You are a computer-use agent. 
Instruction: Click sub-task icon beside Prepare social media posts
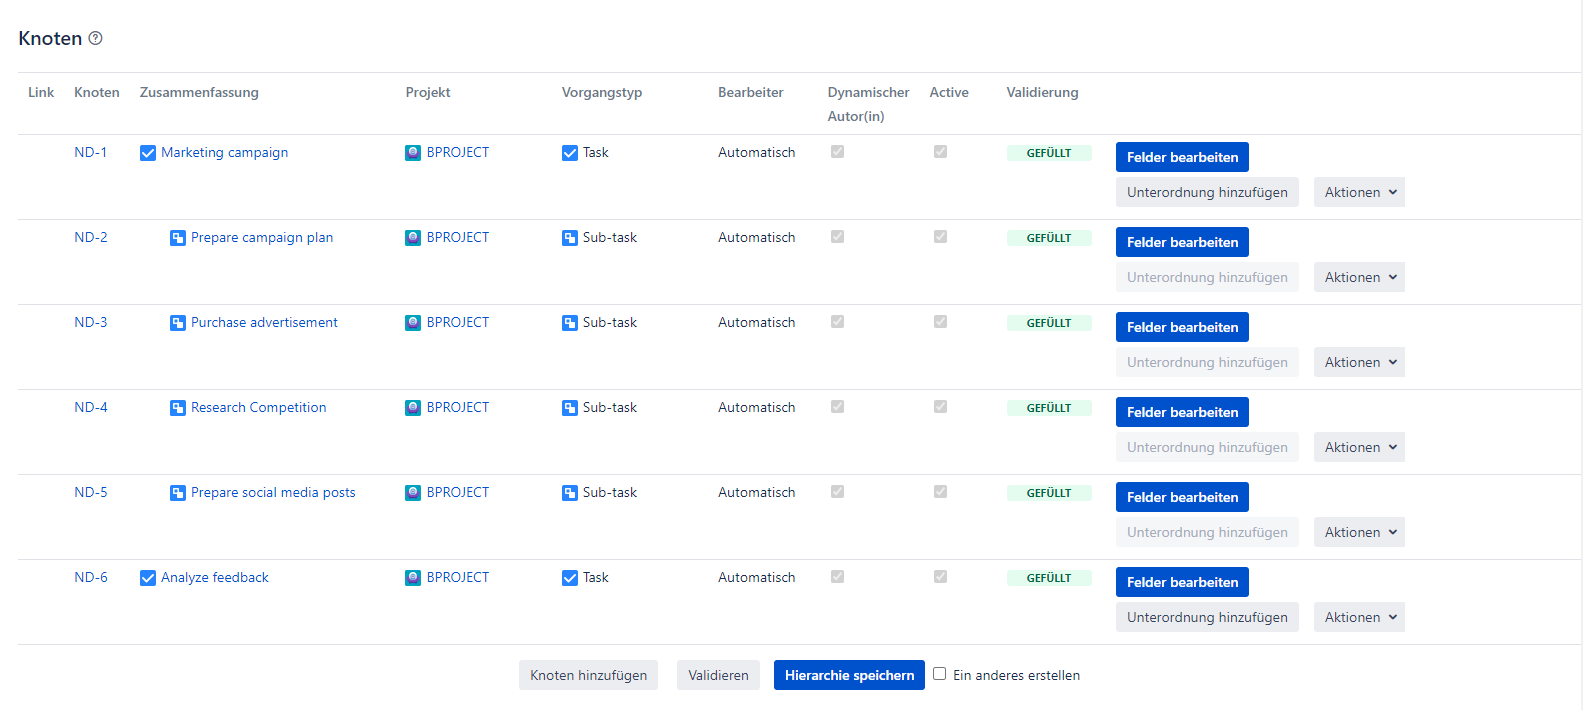(x=178, y=493)
